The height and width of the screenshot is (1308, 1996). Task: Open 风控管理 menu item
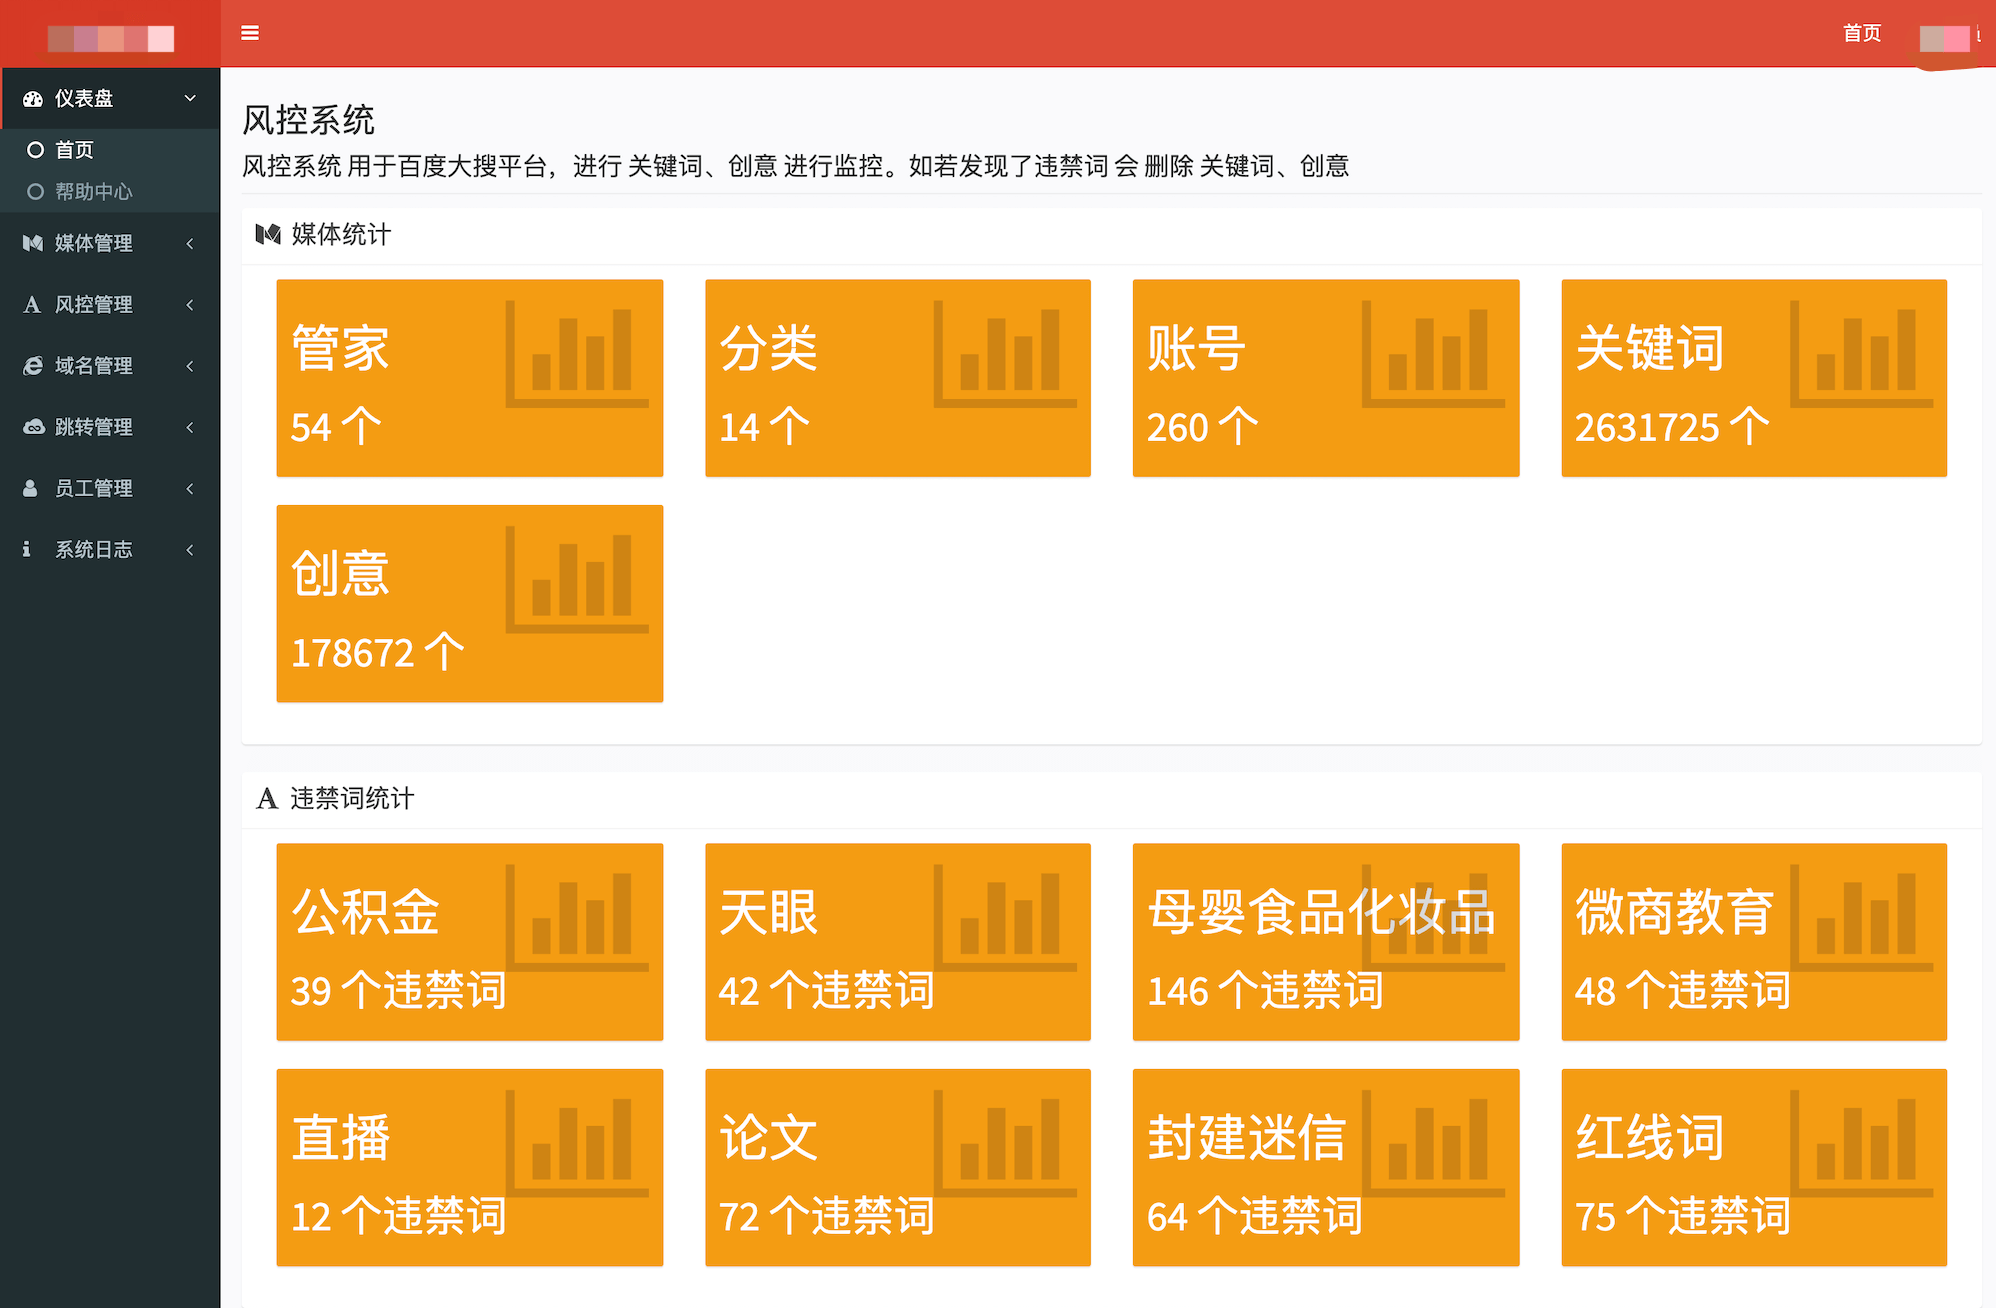(110, 304)
